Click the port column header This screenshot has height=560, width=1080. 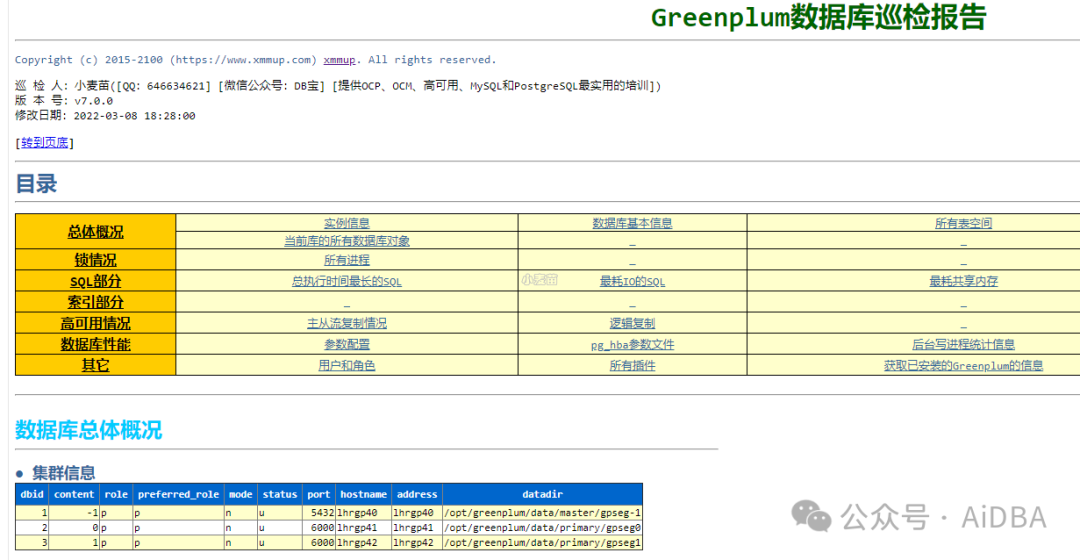318,495
